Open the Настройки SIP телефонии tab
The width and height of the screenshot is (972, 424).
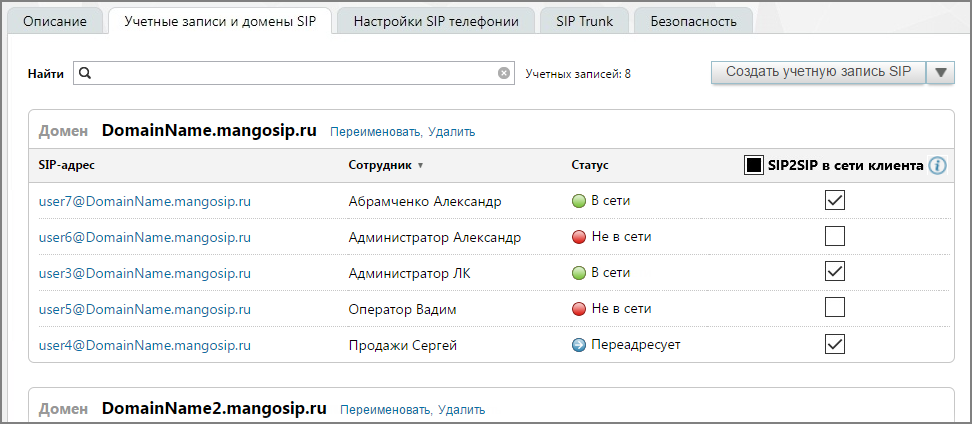click(x=436, y=22)
